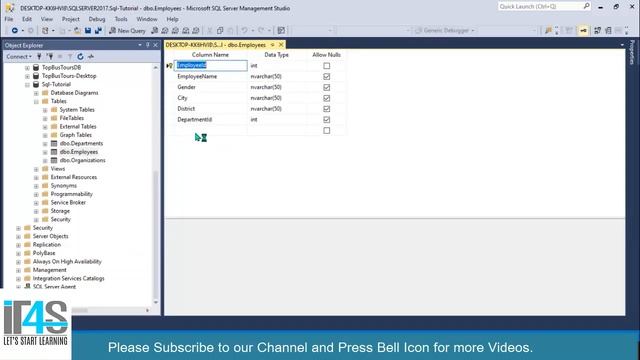Viewport: 640px width, 360px height.
Task: Expand the TopBusTours-Desktop database node
Action: (27, 76)
